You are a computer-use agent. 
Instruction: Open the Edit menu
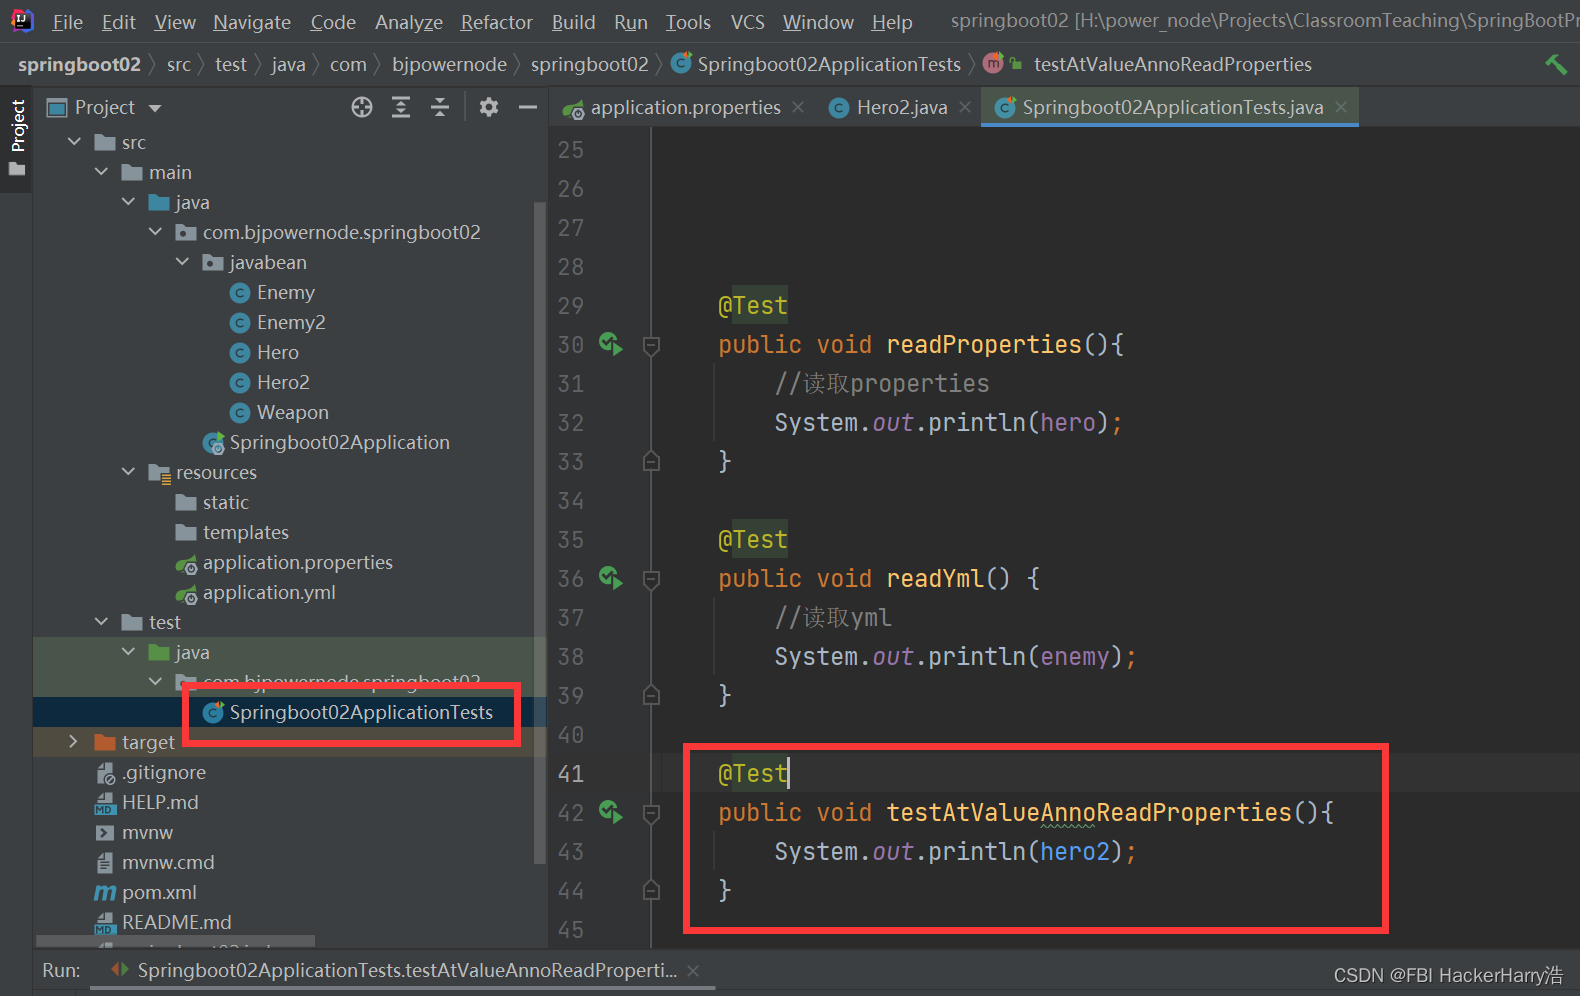pos(119,22)
